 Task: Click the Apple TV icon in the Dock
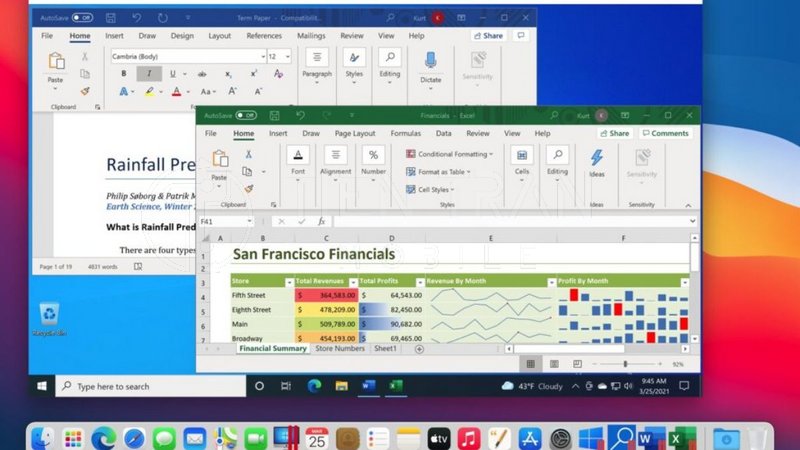tap(438, 438)
